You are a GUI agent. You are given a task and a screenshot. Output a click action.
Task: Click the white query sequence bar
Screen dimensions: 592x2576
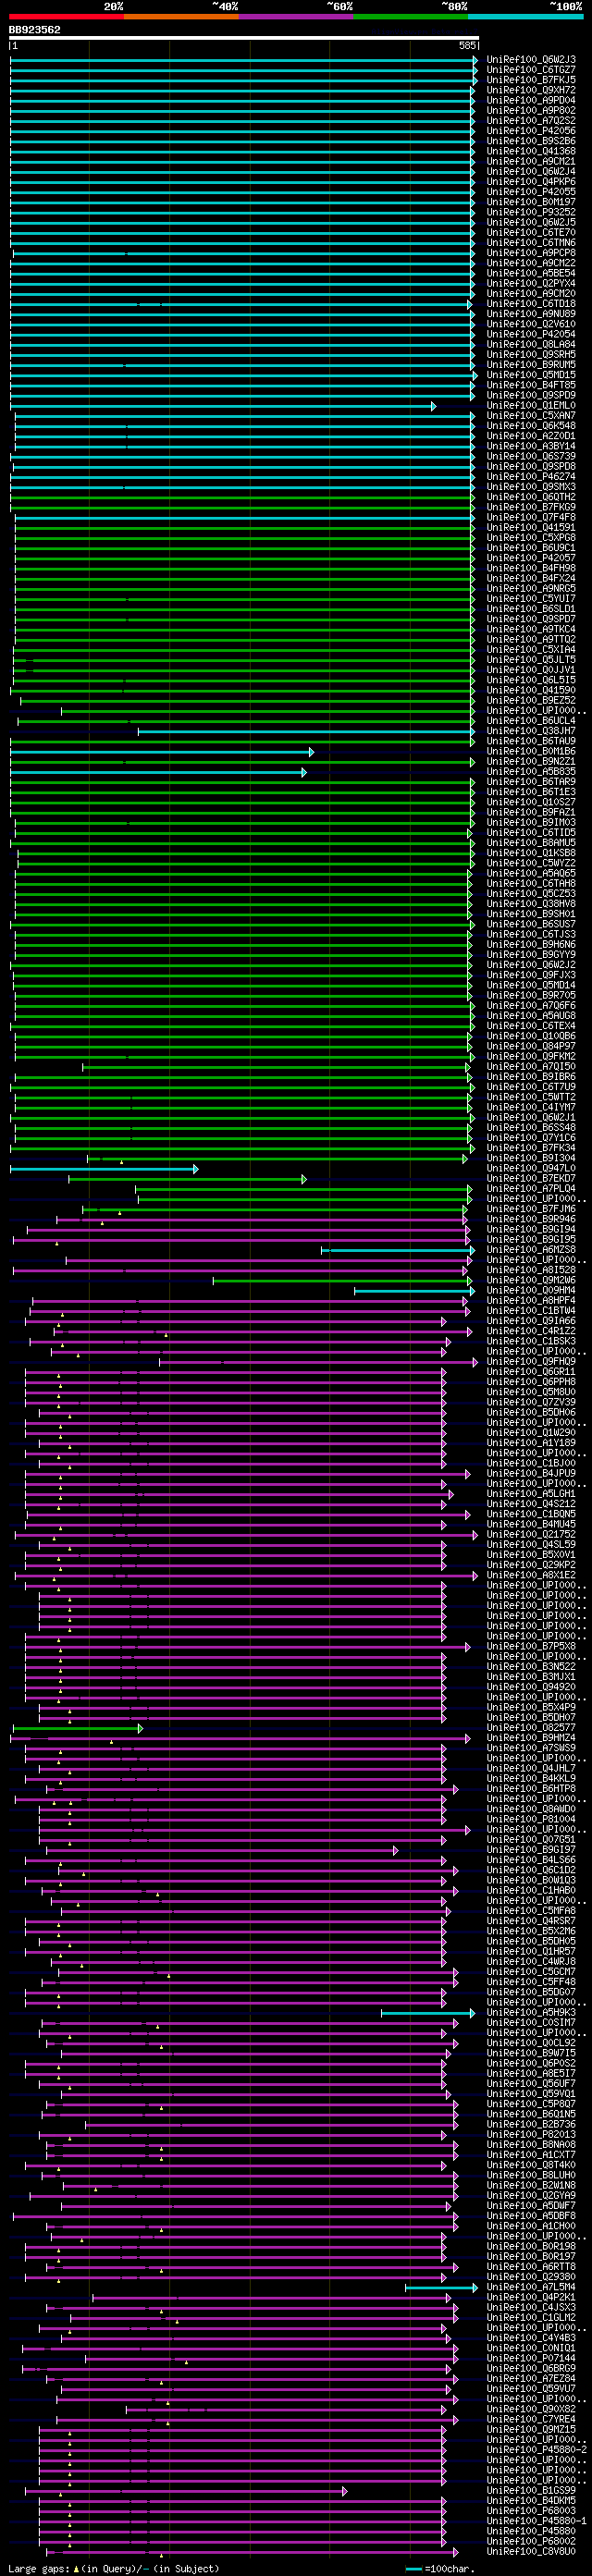click(244, 38)
